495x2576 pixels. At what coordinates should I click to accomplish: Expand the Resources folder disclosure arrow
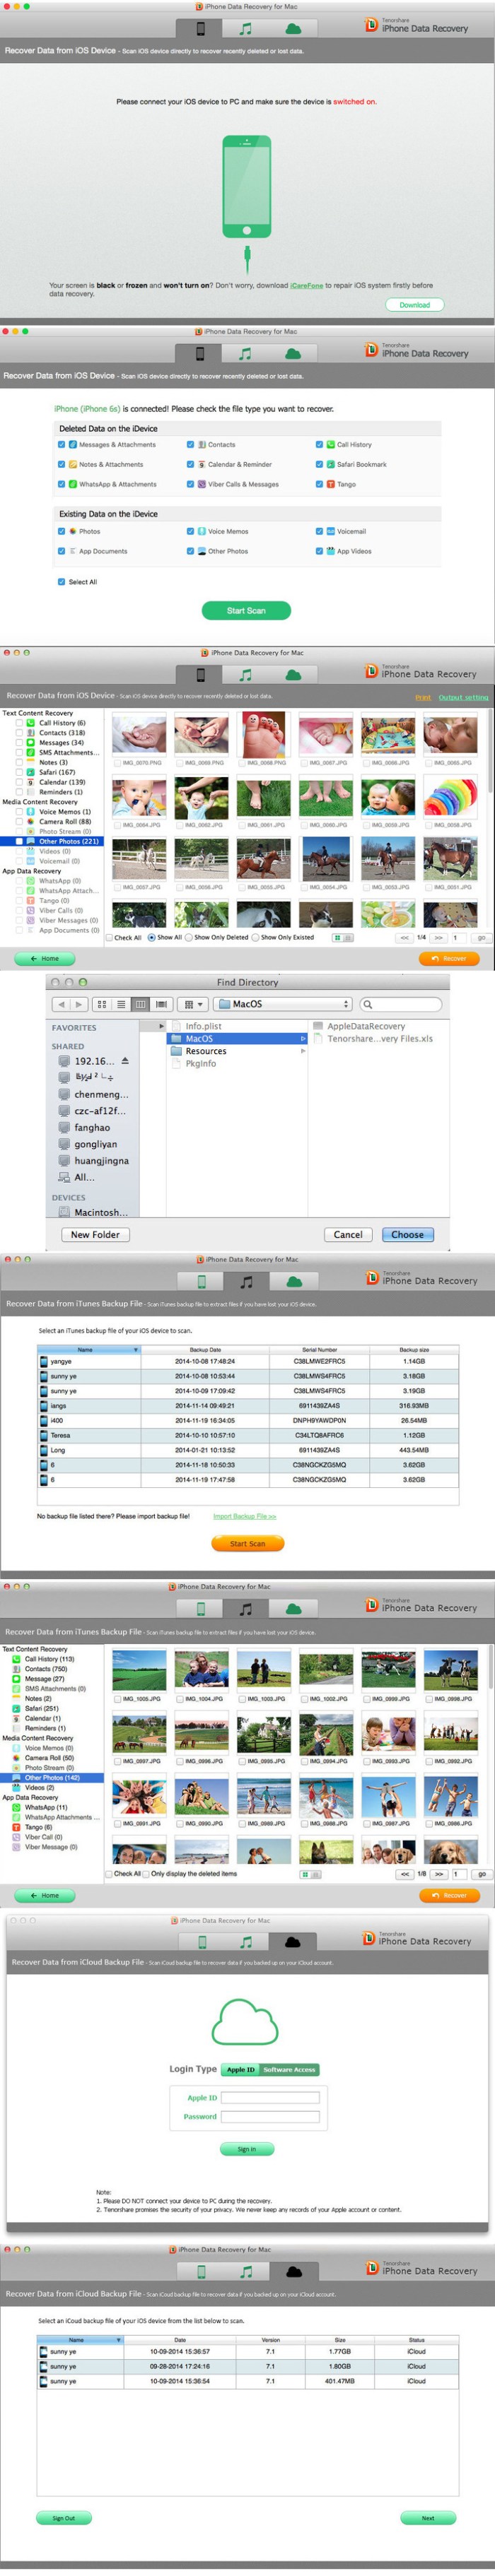pos(303,1051)
